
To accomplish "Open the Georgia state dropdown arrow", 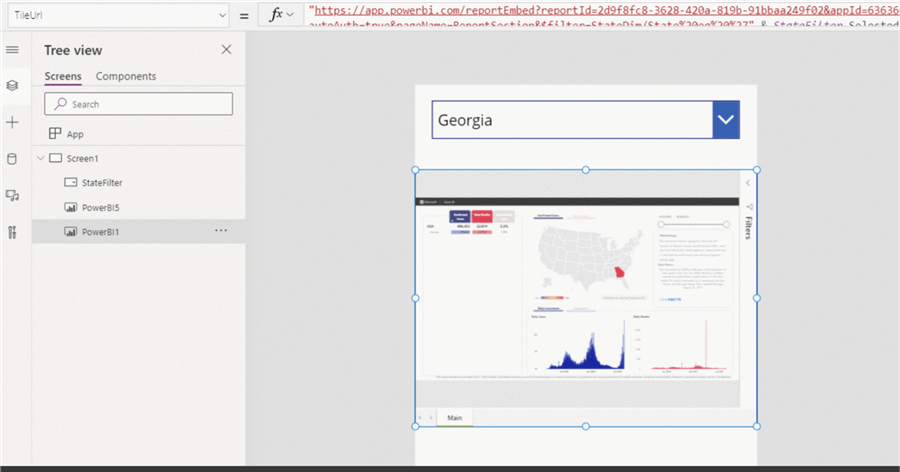I will pyautogui.click(x=726, y=120).
